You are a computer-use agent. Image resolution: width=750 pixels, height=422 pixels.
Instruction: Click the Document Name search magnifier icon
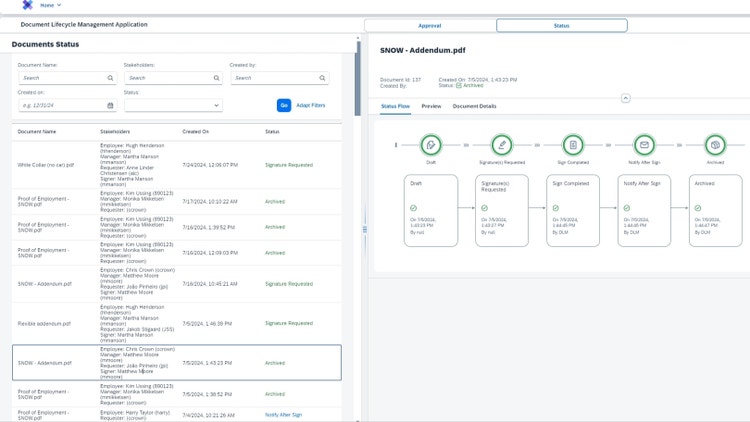point(110,78)
